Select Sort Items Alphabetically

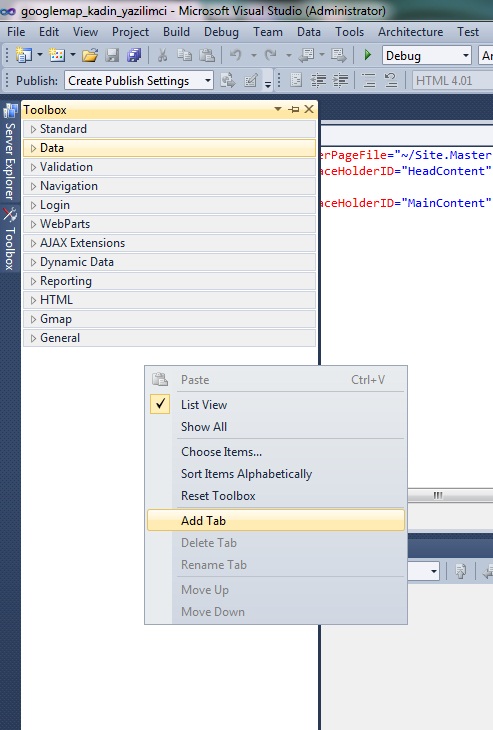click(276, 474)
